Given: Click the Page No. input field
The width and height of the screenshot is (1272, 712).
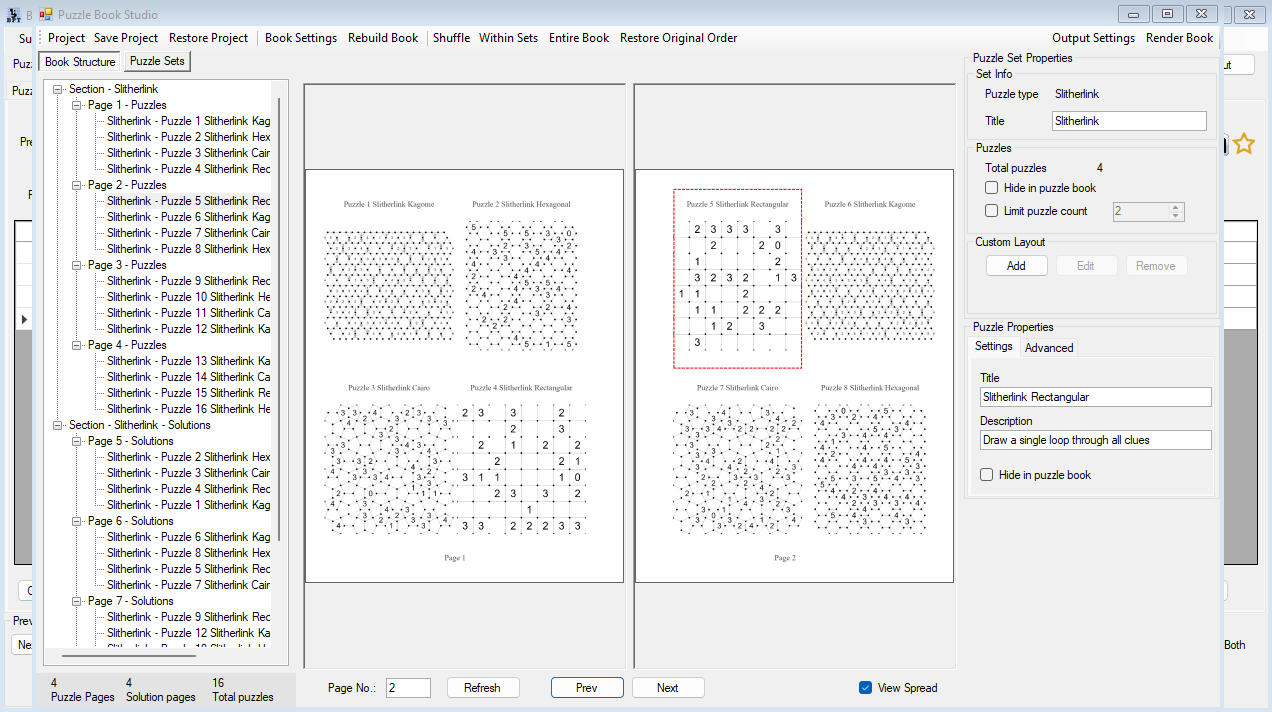Looking at the screenshot, I should coord(408,688).
